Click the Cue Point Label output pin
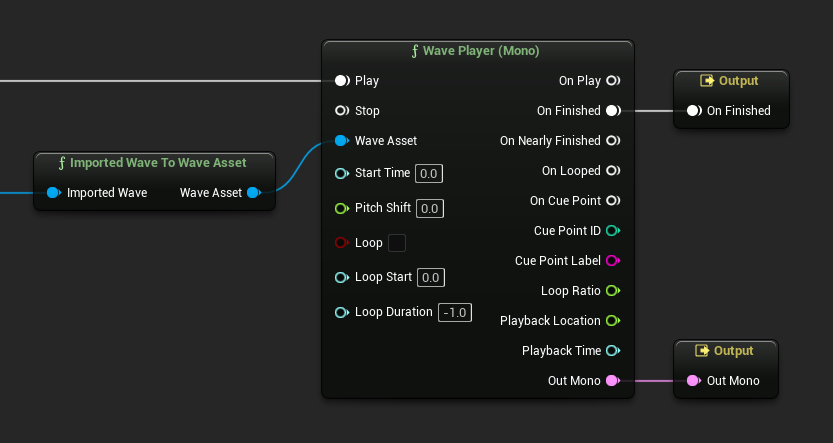The width and height of the screenshot is (833, 443). pyautogui.click(x=612, y=261)
